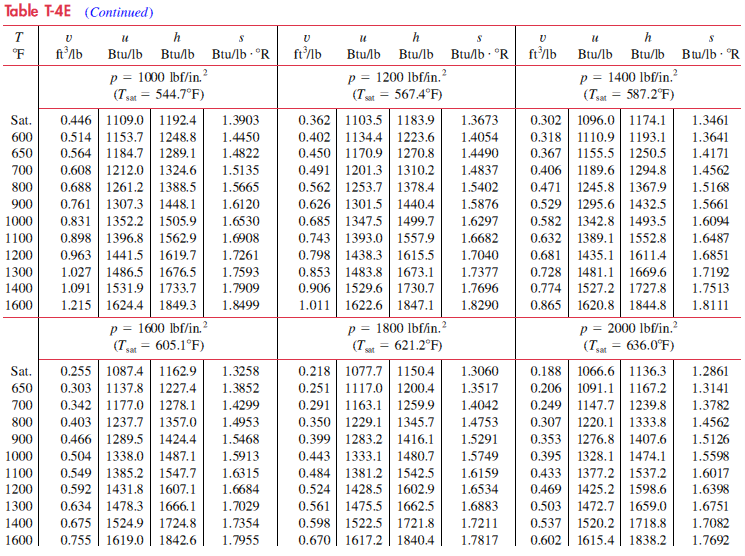Select the specific volume cell 0.446
The image size is (745, 556).
[77, 120]
